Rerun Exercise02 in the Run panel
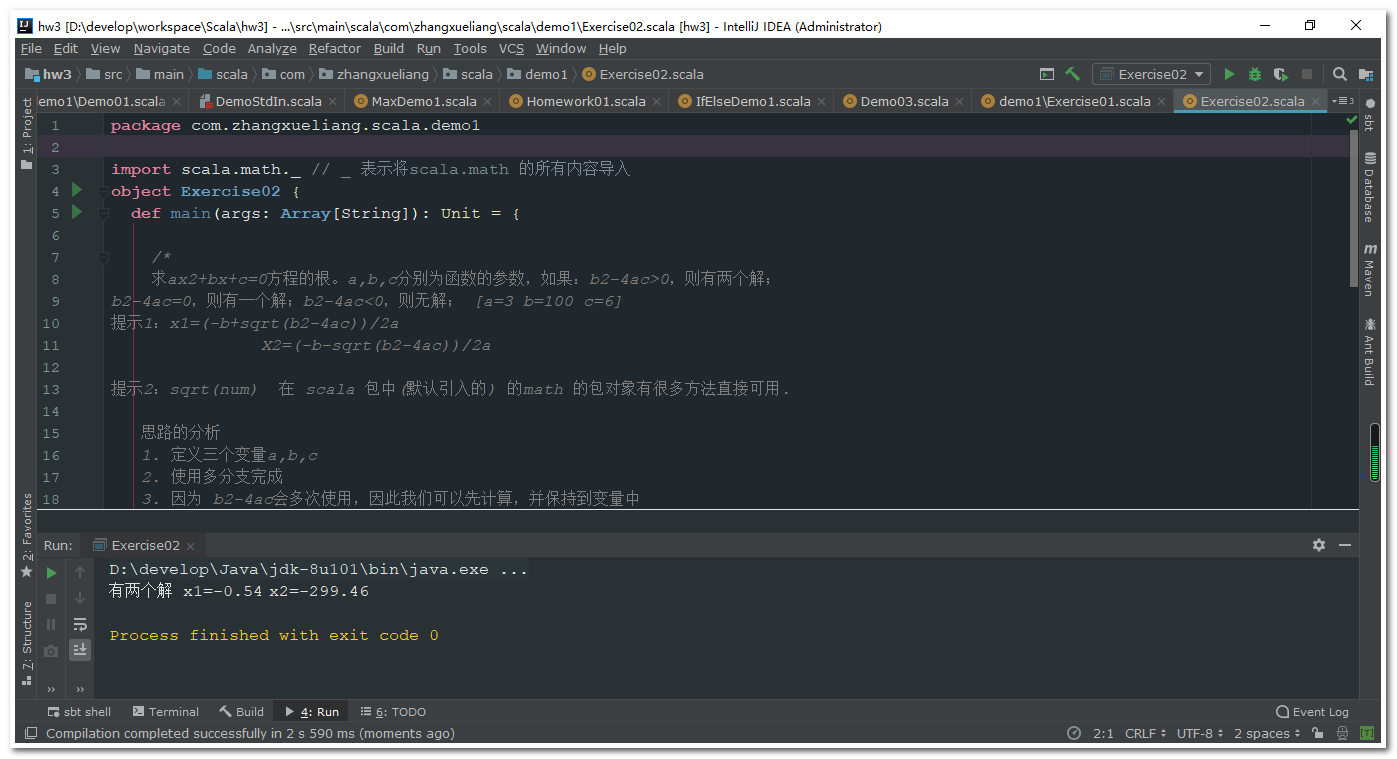The image size is (1397, 759). (52, 573)
